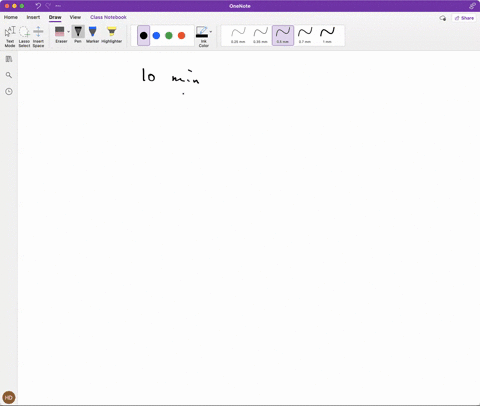Open the title bar more options ellipsis
Viewport: 480px width, 406px height.
click(58, 6)
